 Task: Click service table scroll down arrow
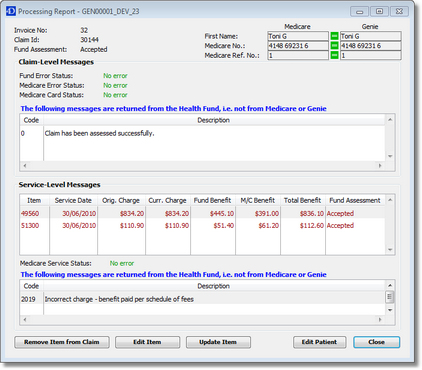(390, 250)
